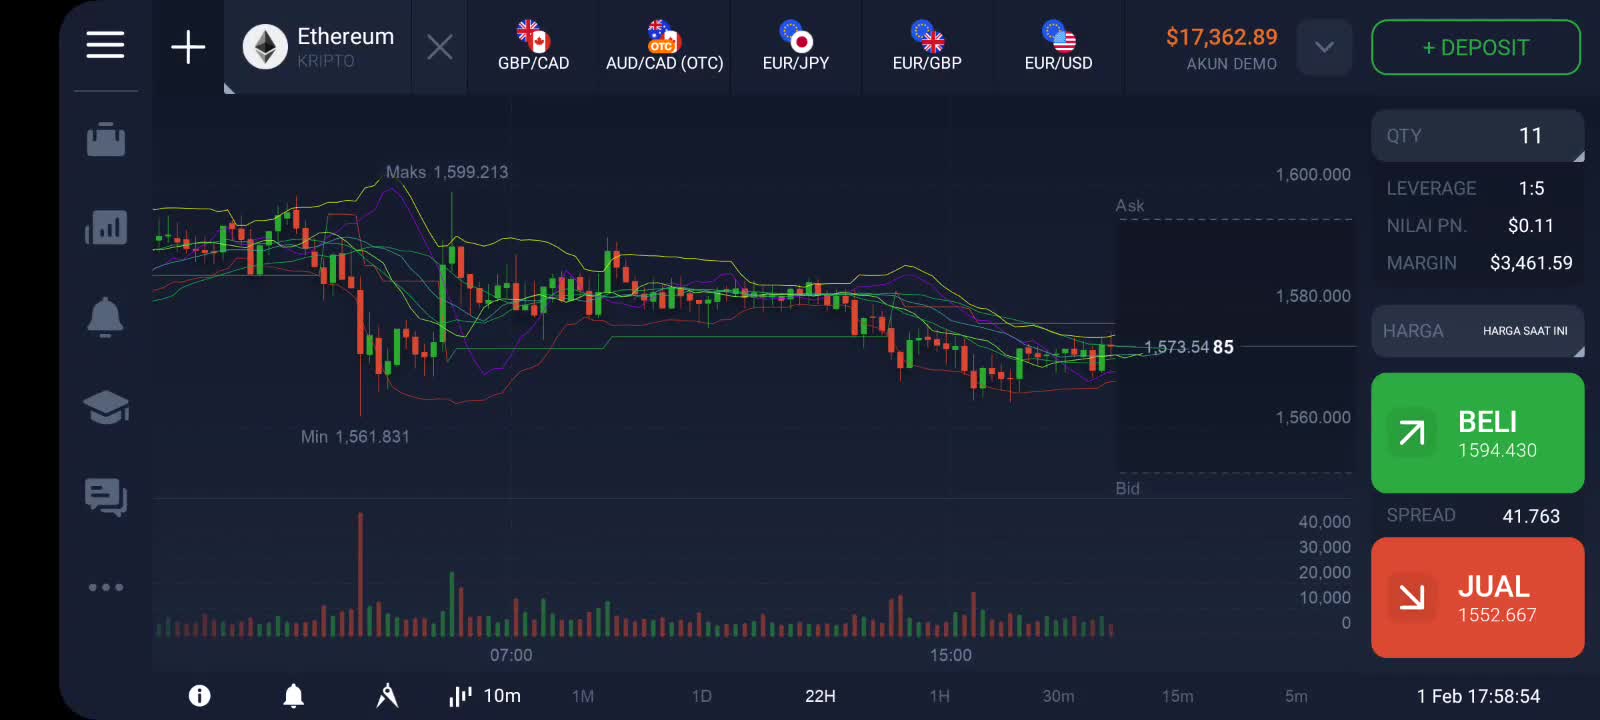
Task: Open HARGA price setting HARGA SAAT INI
Action: (x=1478, y=331)
